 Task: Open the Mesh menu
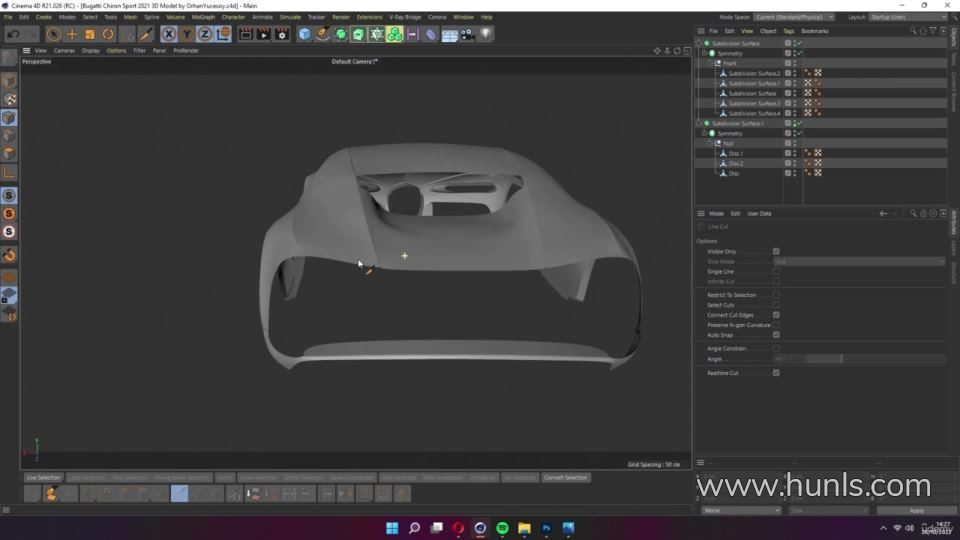click(130, 17)
